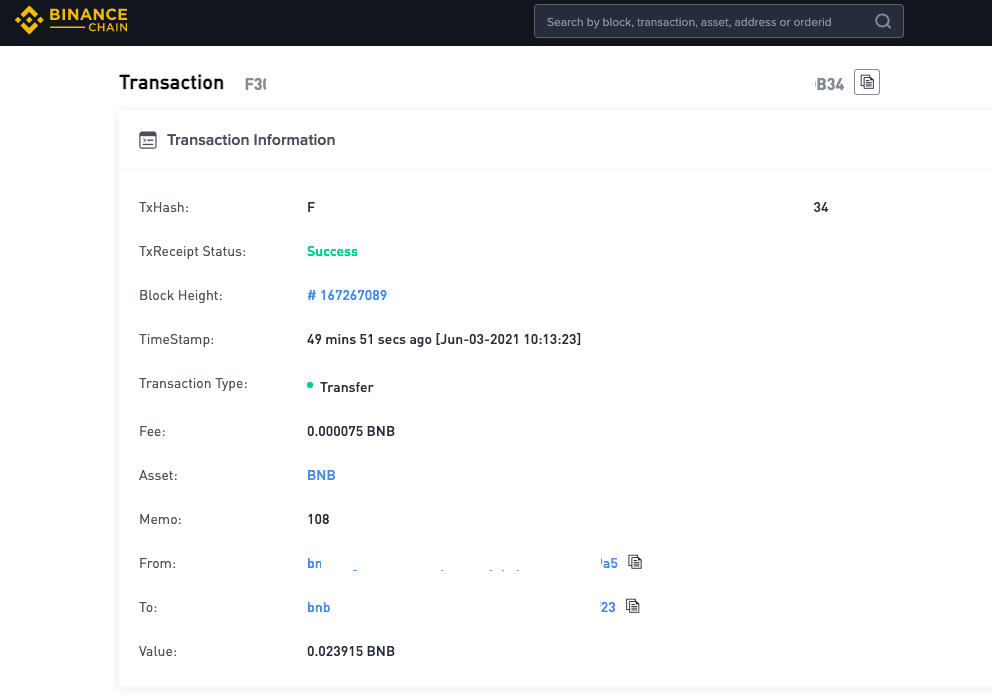Screen dimensions: 992x699
Task: Open the To address starting with bnb
Action: pyautogui.click(x=461, y=607)
